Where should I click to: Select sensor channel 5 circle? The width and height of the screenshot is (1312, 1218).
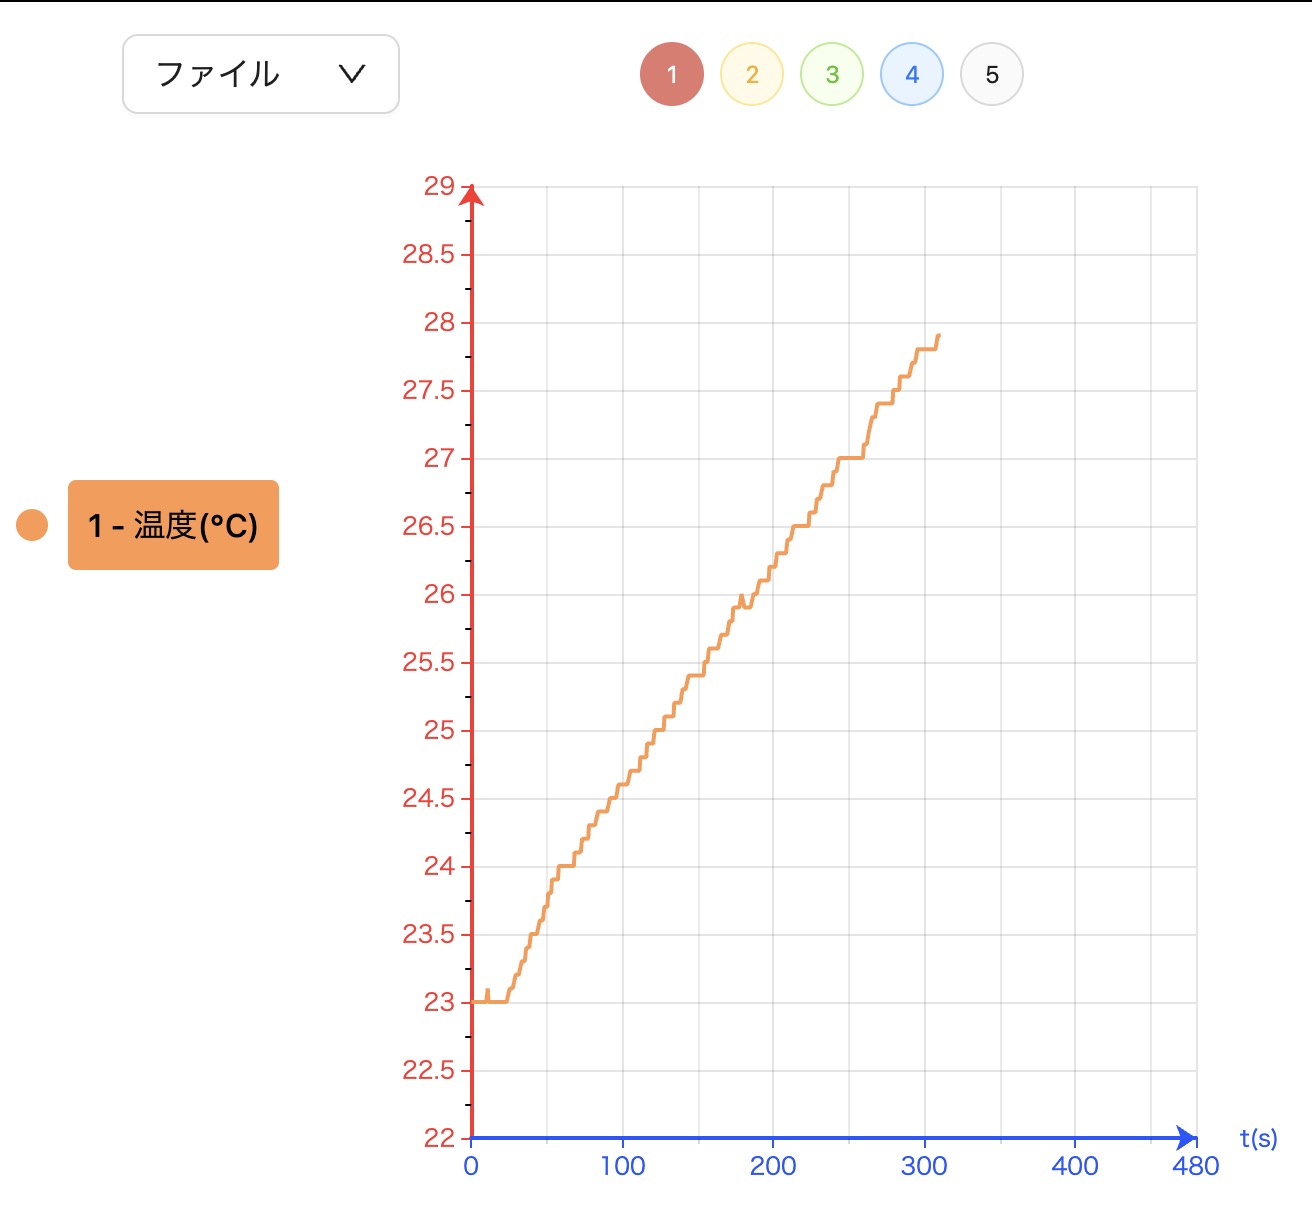[992, 74]
